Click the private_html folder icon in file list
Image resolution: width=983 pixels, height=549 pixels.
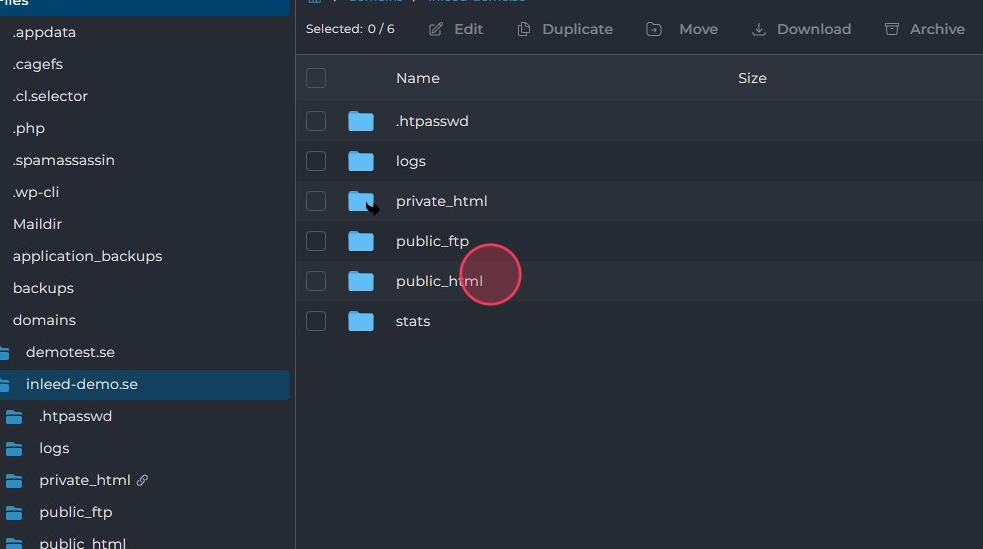360,201
